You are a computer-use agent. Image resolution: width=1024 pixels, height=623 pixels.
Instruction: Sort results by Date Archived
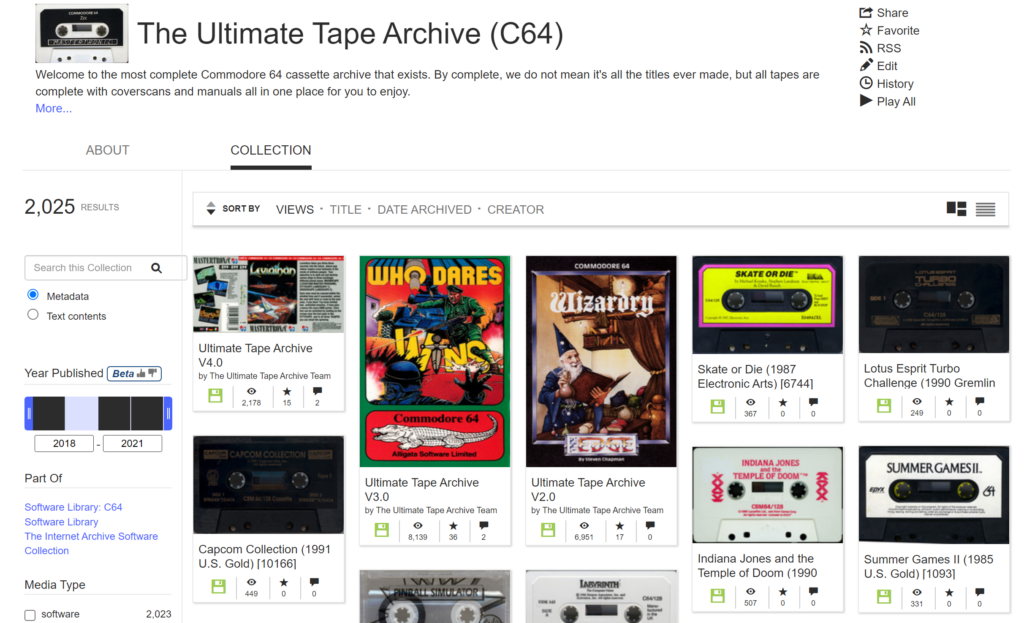(424, 210)
